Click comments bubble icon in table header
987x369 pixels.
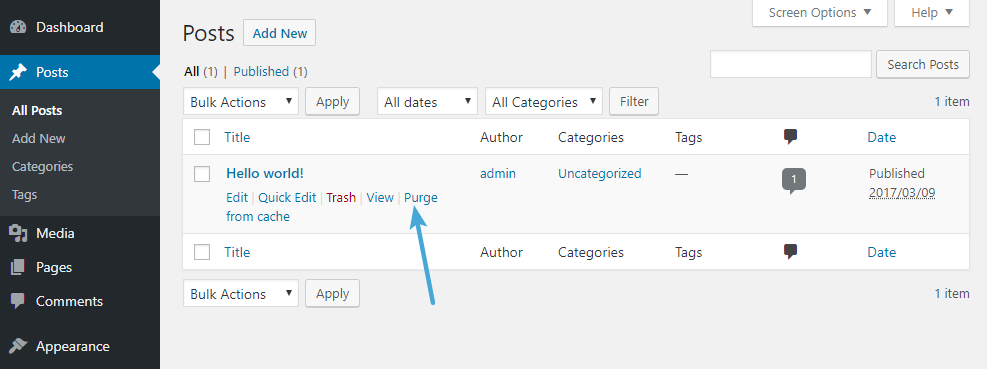tap(791, 137)
